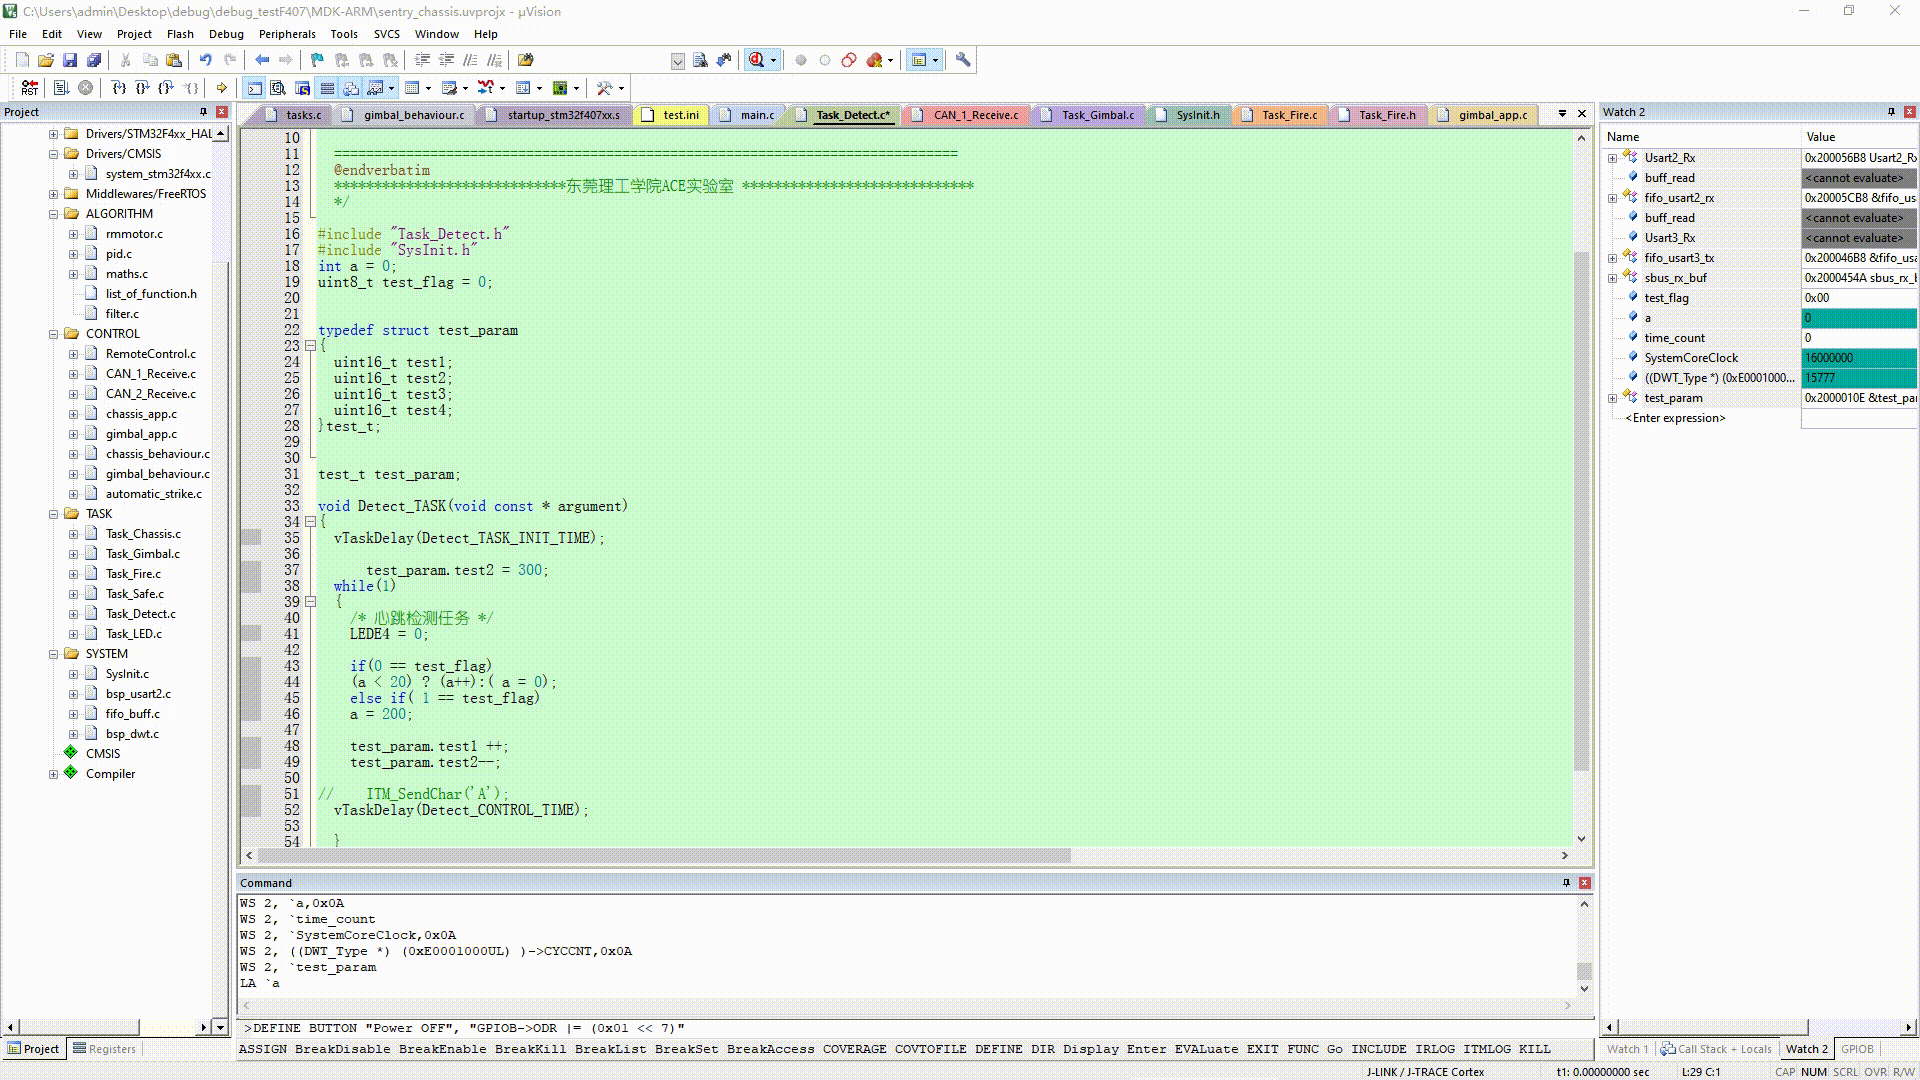The height and width of the screenshot is (1080, 1920).
Task: Collapse the struct fold at line 23
Action: click(x=310, y=346)
